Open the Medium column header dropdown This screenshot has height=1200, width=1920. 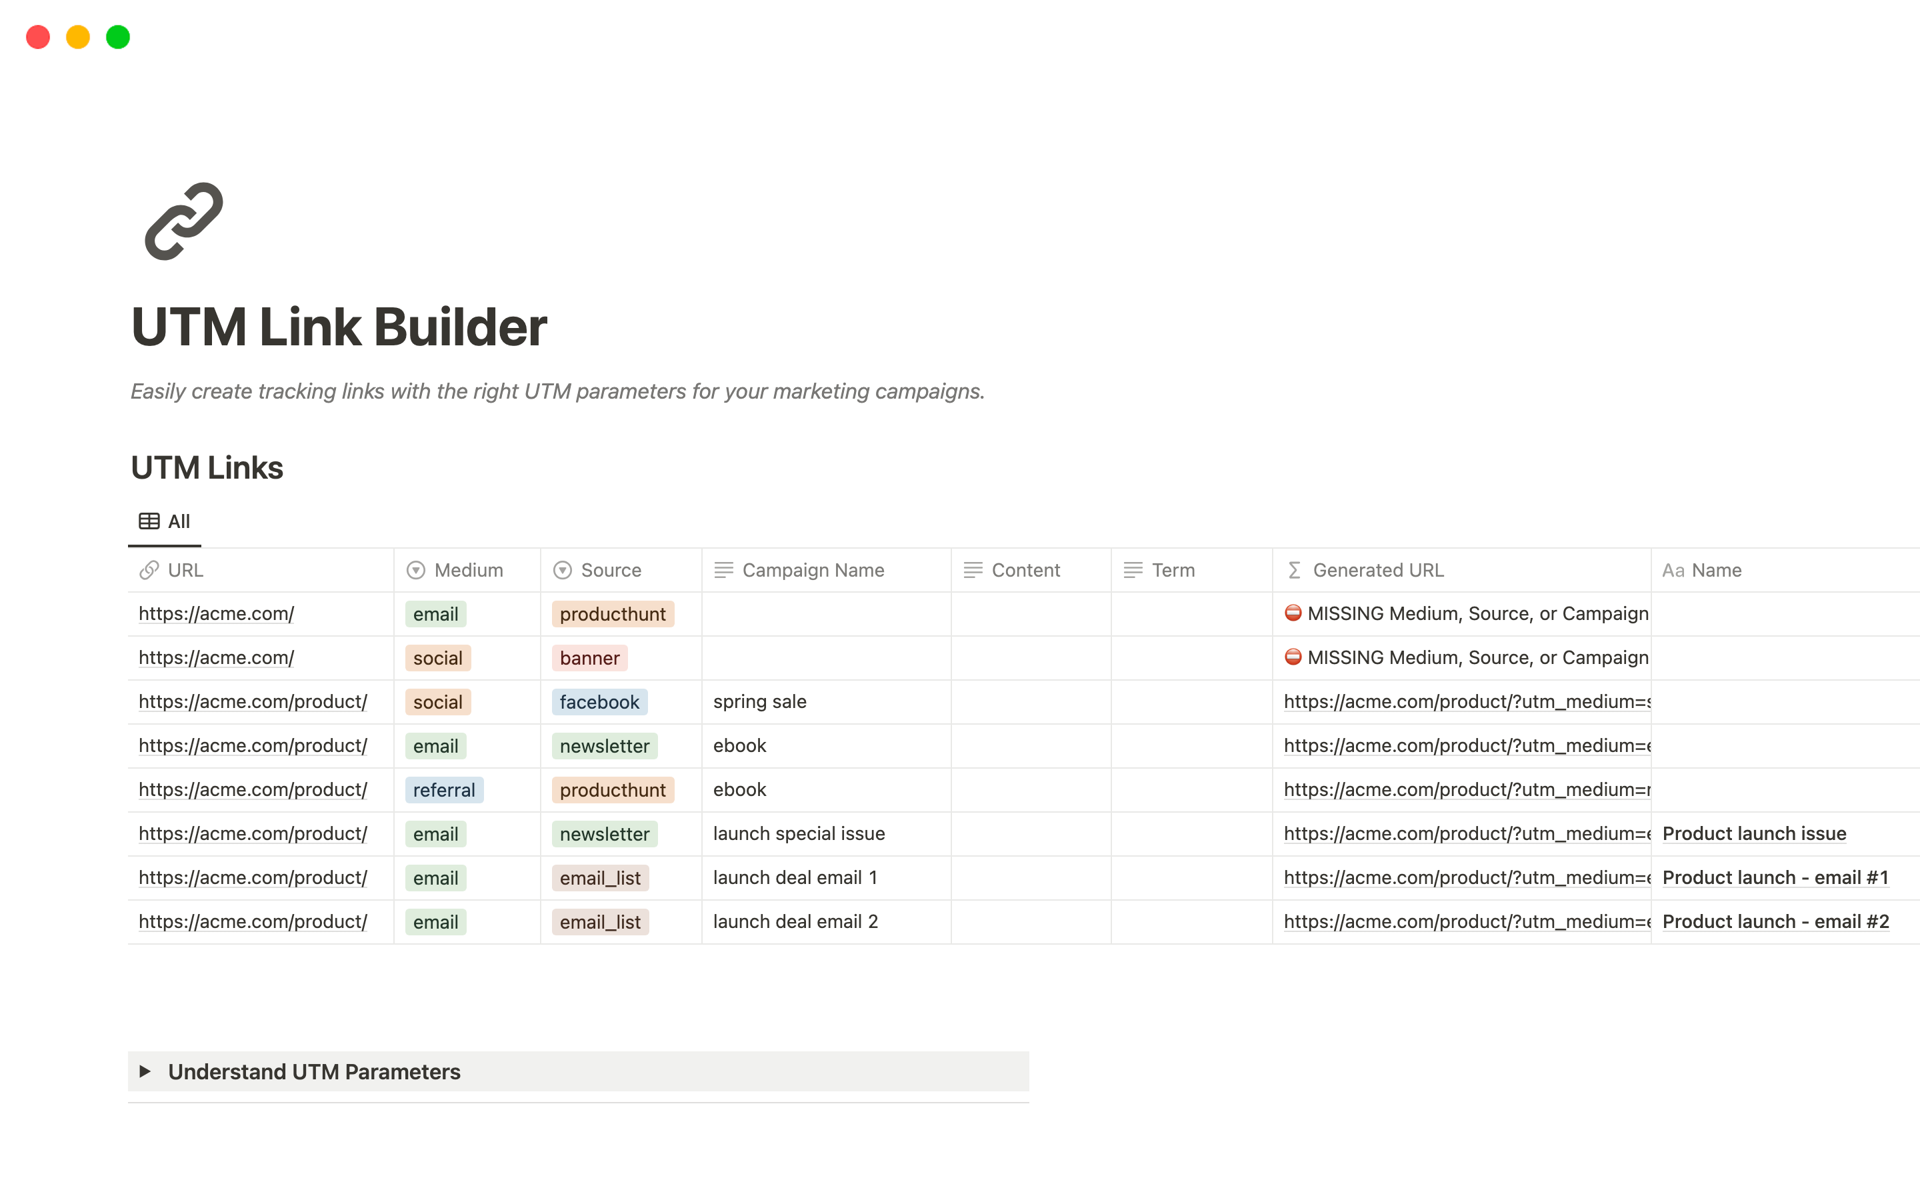pyautogui.click(x=467, y=569)
